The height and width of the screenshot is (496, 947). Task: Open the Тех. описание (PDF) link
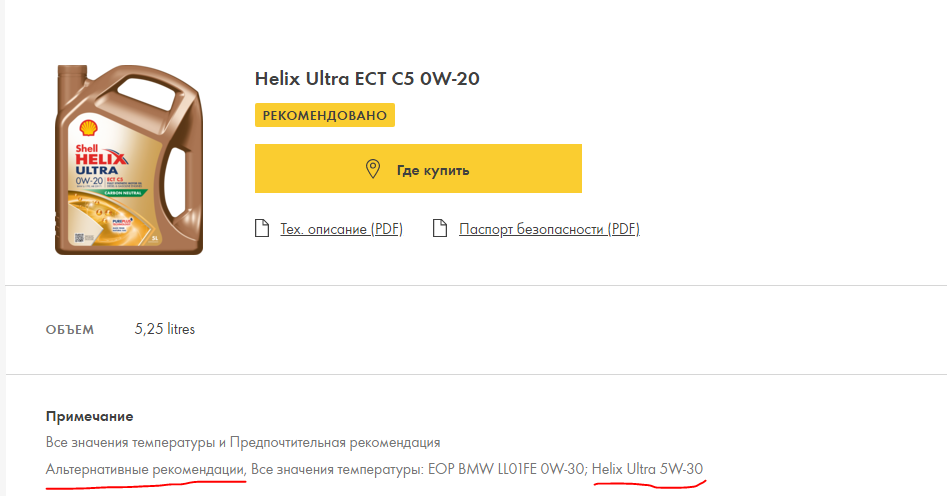[x=341, y=229]
